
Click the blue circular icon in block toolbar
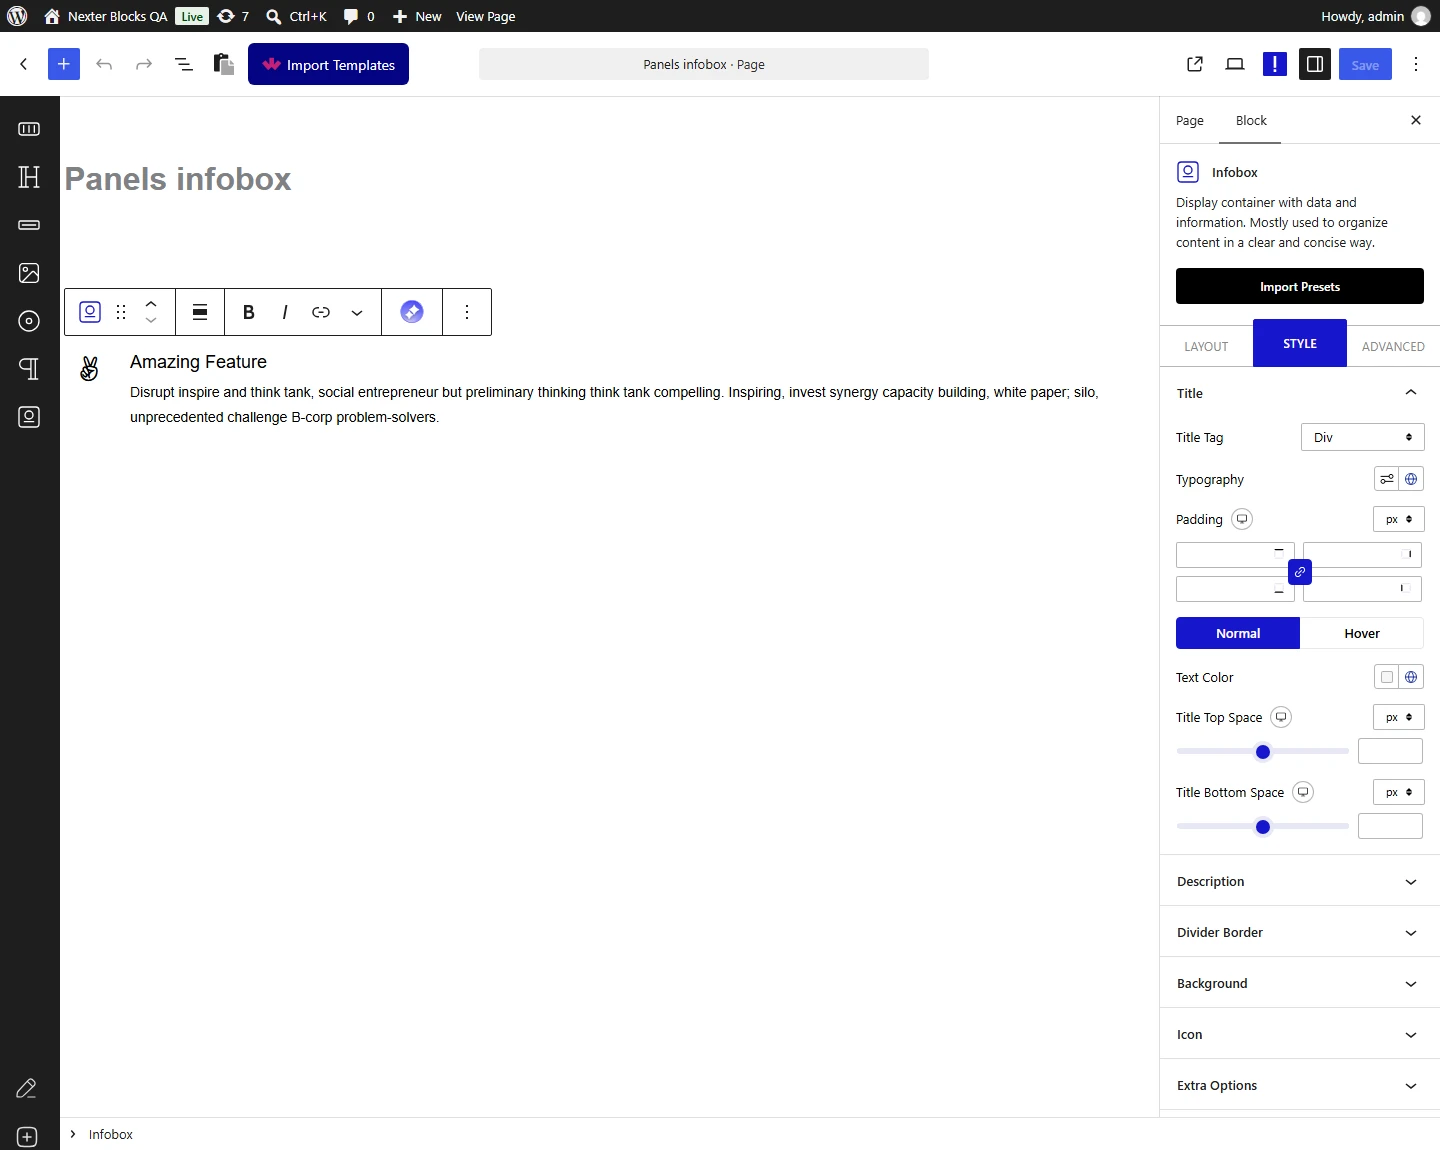(412, 312)
